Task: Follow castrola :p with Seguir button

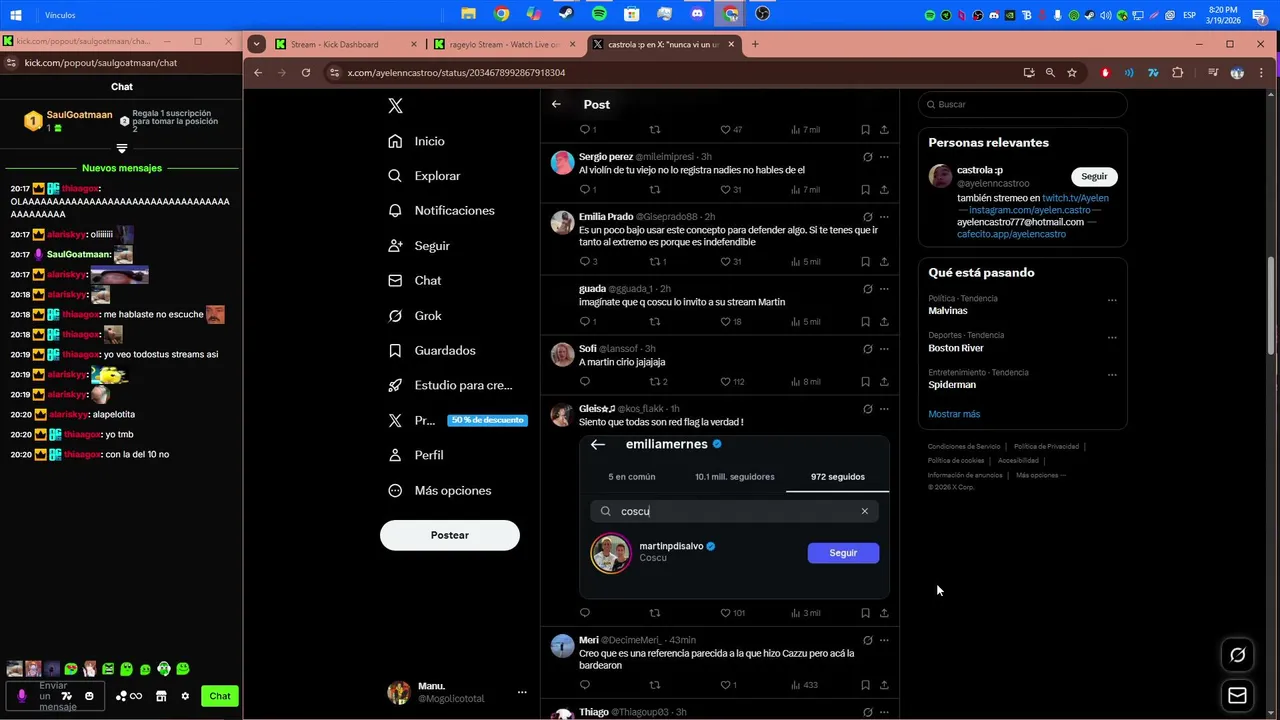Action: pyautogui.click(x=1094, y=176)
